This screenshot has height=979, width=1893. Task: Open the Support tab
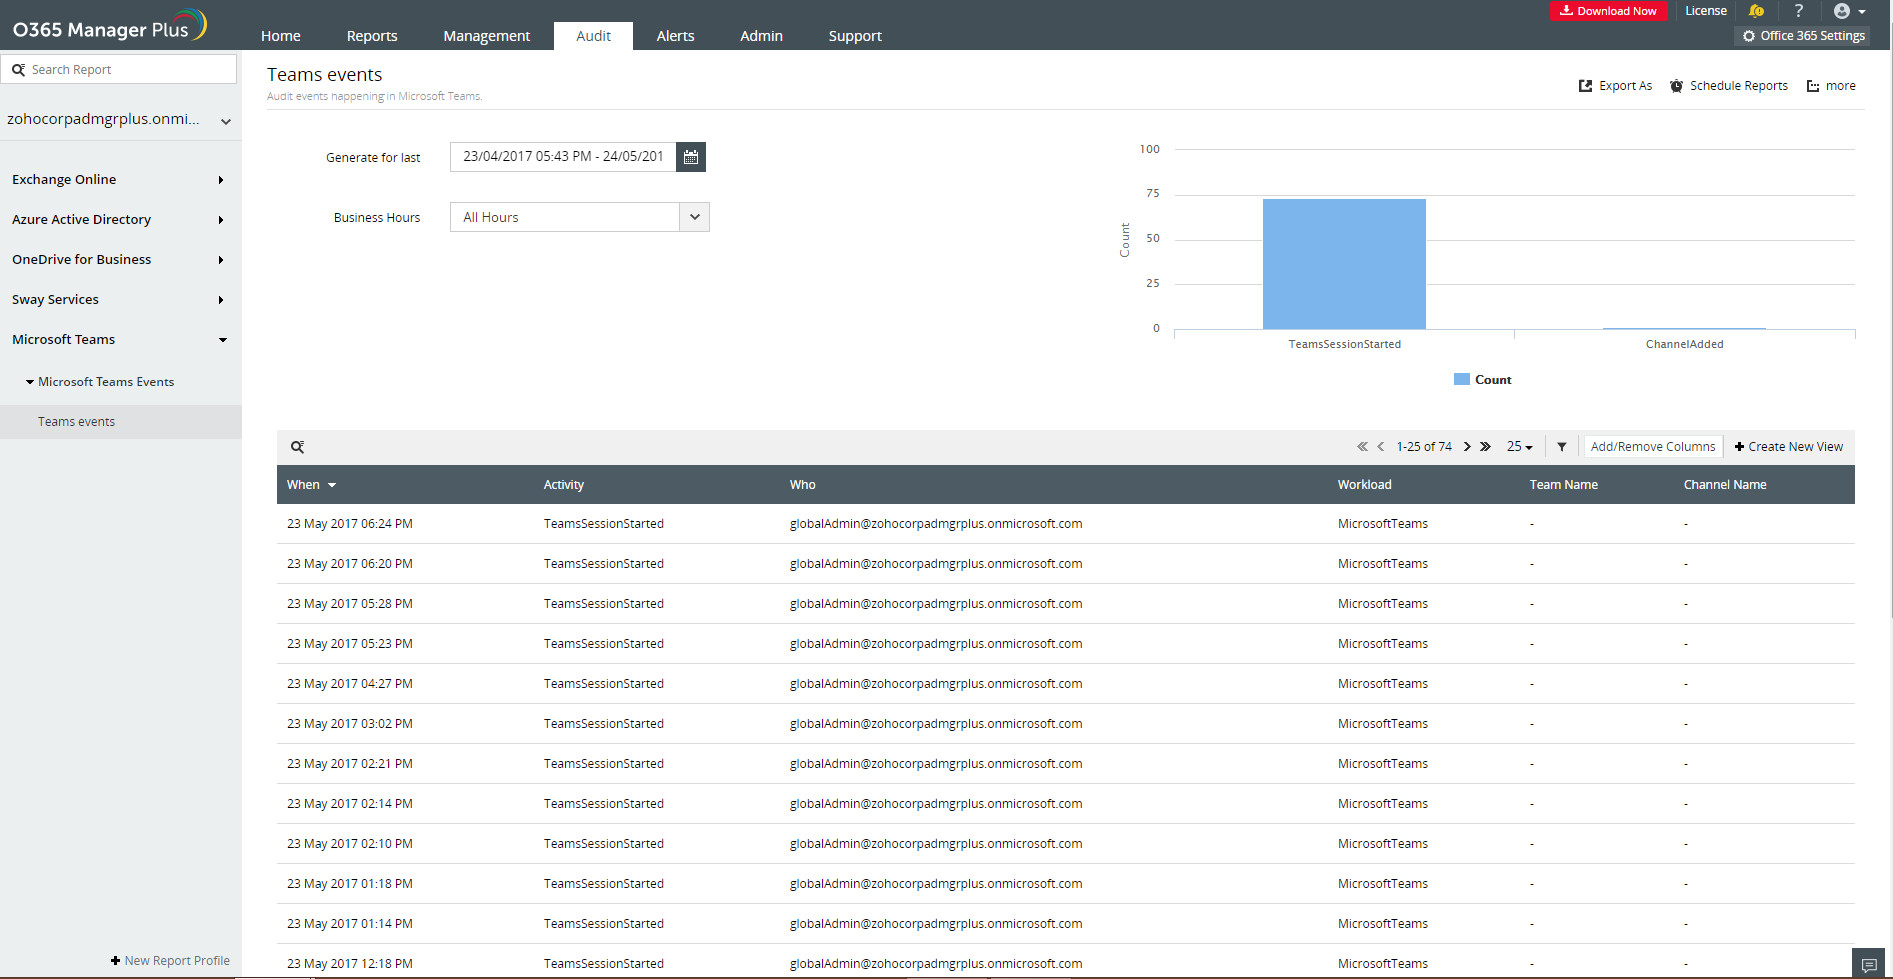point(855,36)
